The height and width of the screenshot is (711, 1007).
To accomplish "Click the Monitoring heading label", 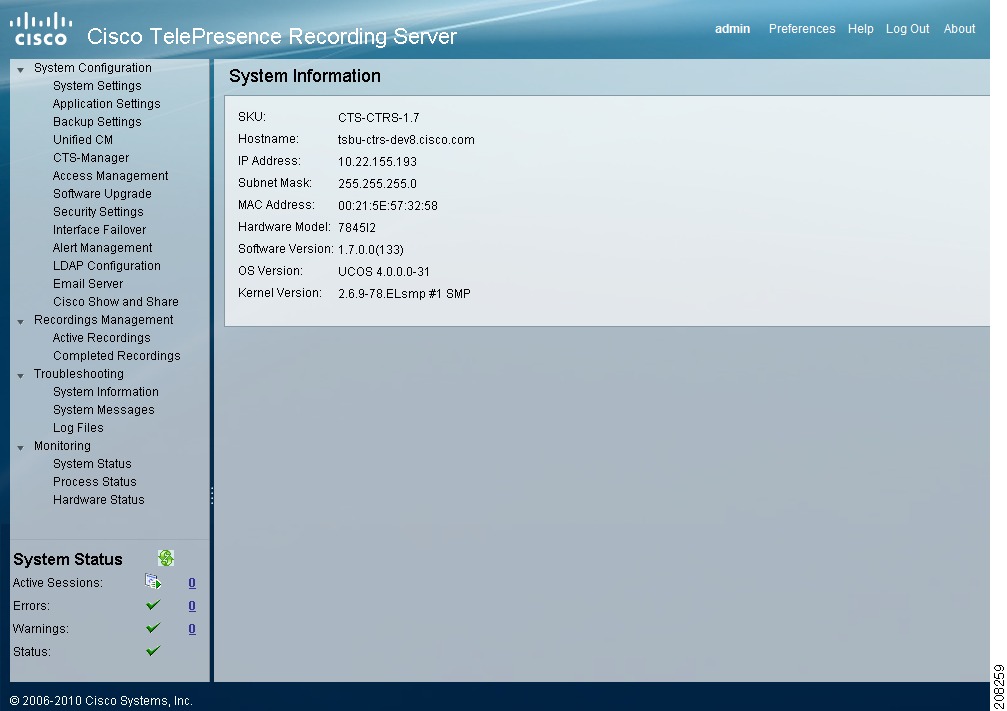I will 62,445.
